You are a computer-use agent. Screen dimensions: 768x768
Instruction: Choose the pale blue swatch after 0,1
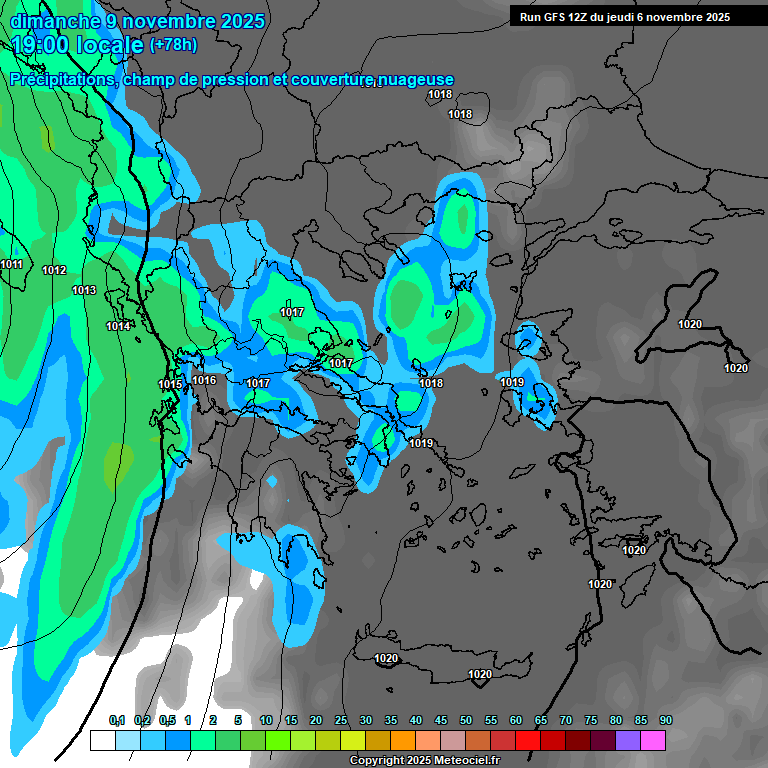[127, 741]
